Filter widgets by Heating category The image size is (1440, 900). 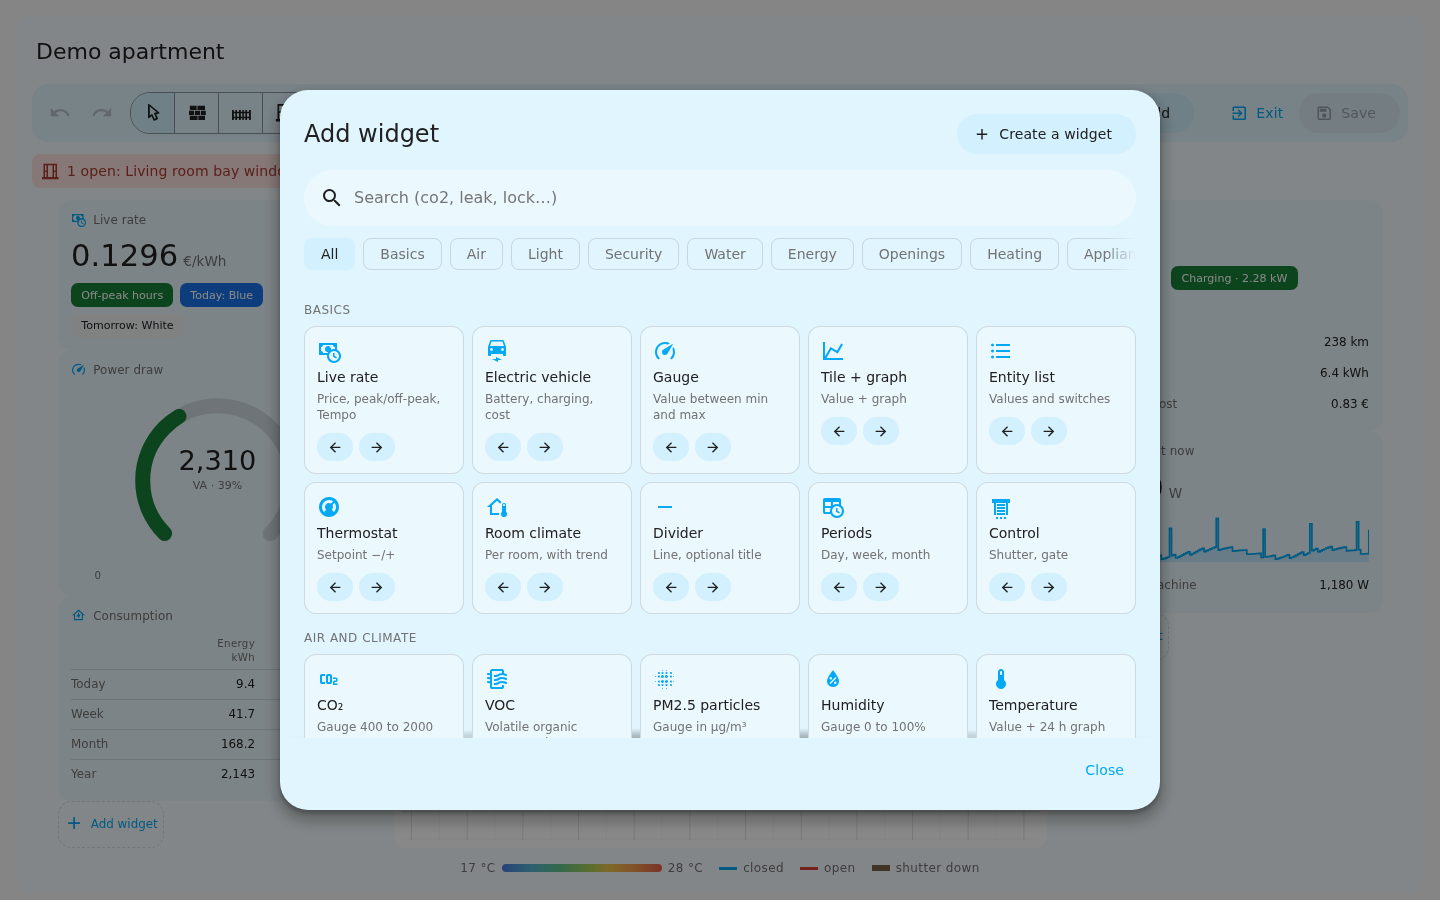pos(1014,254)
